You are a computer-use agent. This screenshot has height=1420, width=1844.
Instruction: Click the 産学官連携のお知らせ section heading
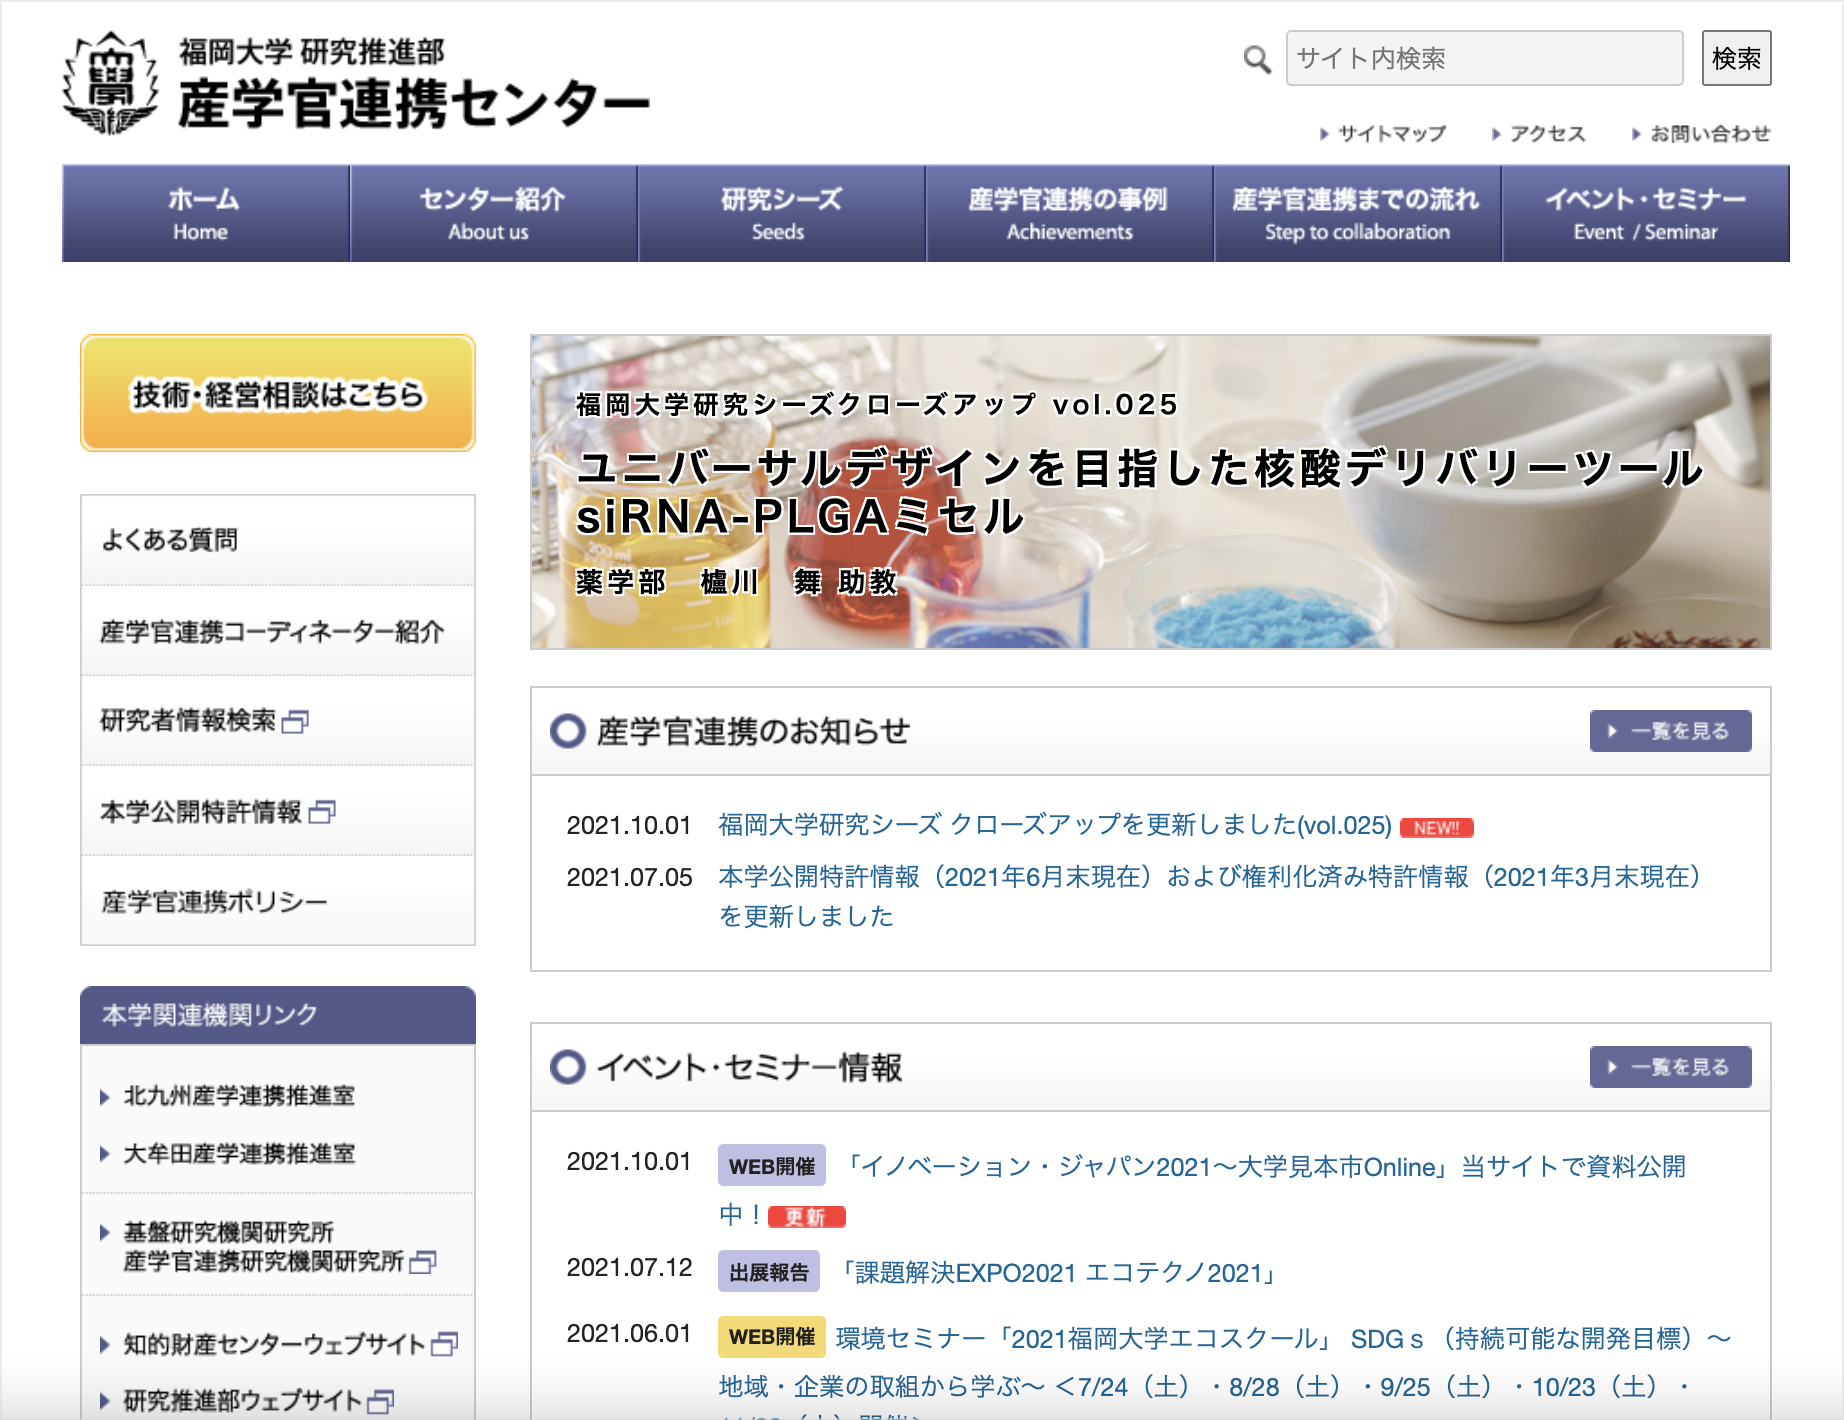[x=753, y=732]
